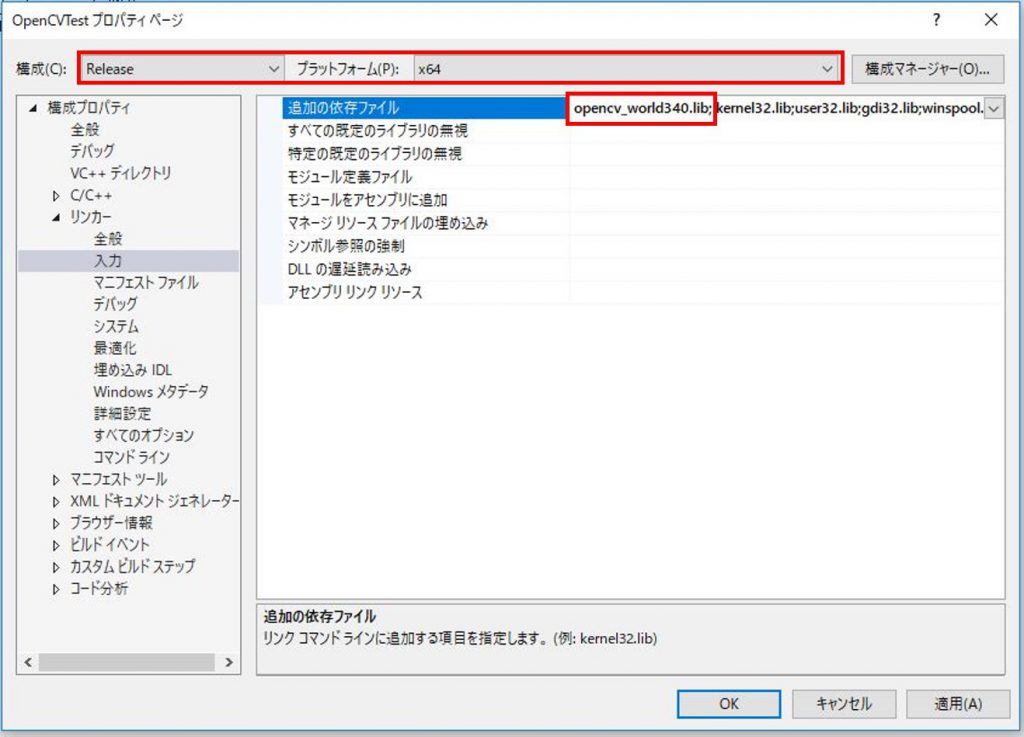Expand the マニフェスト ツール node
Viewport: 1024px width, 737px height.
click(57, 480)
